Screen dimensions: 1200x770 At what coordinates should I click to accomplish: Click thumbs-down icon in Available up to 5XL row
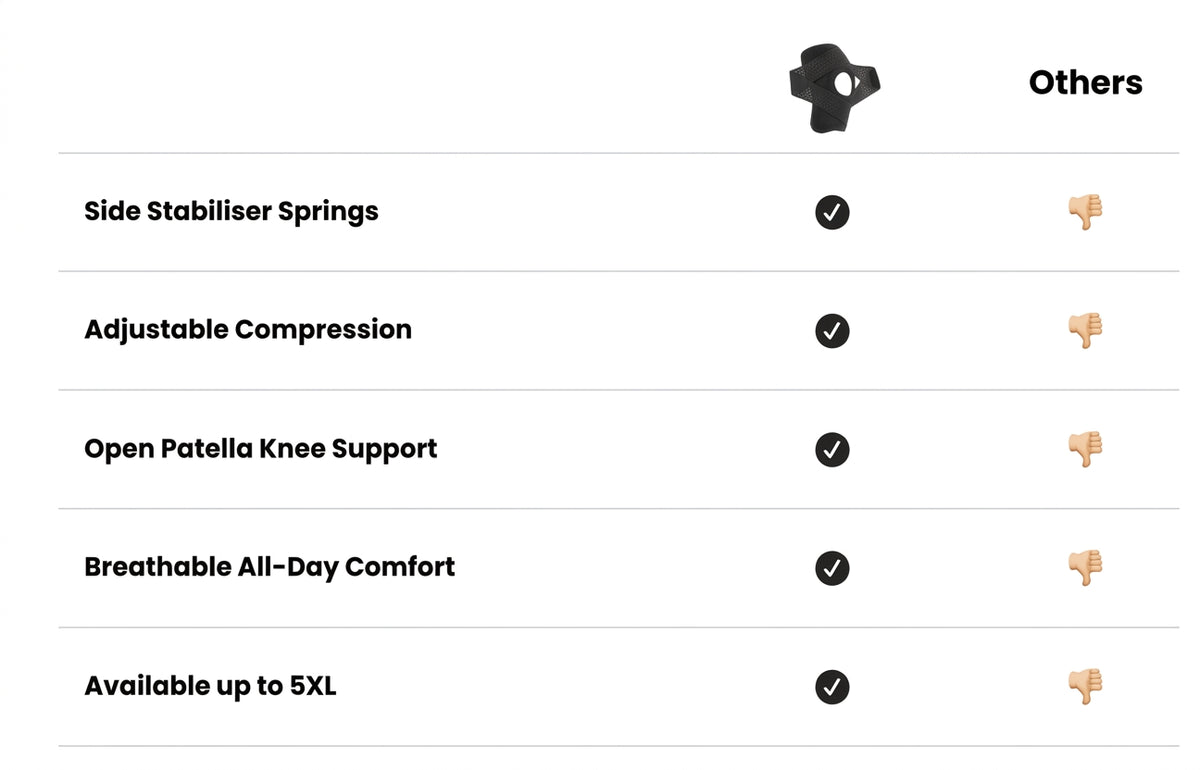[x=1085, y=687]
